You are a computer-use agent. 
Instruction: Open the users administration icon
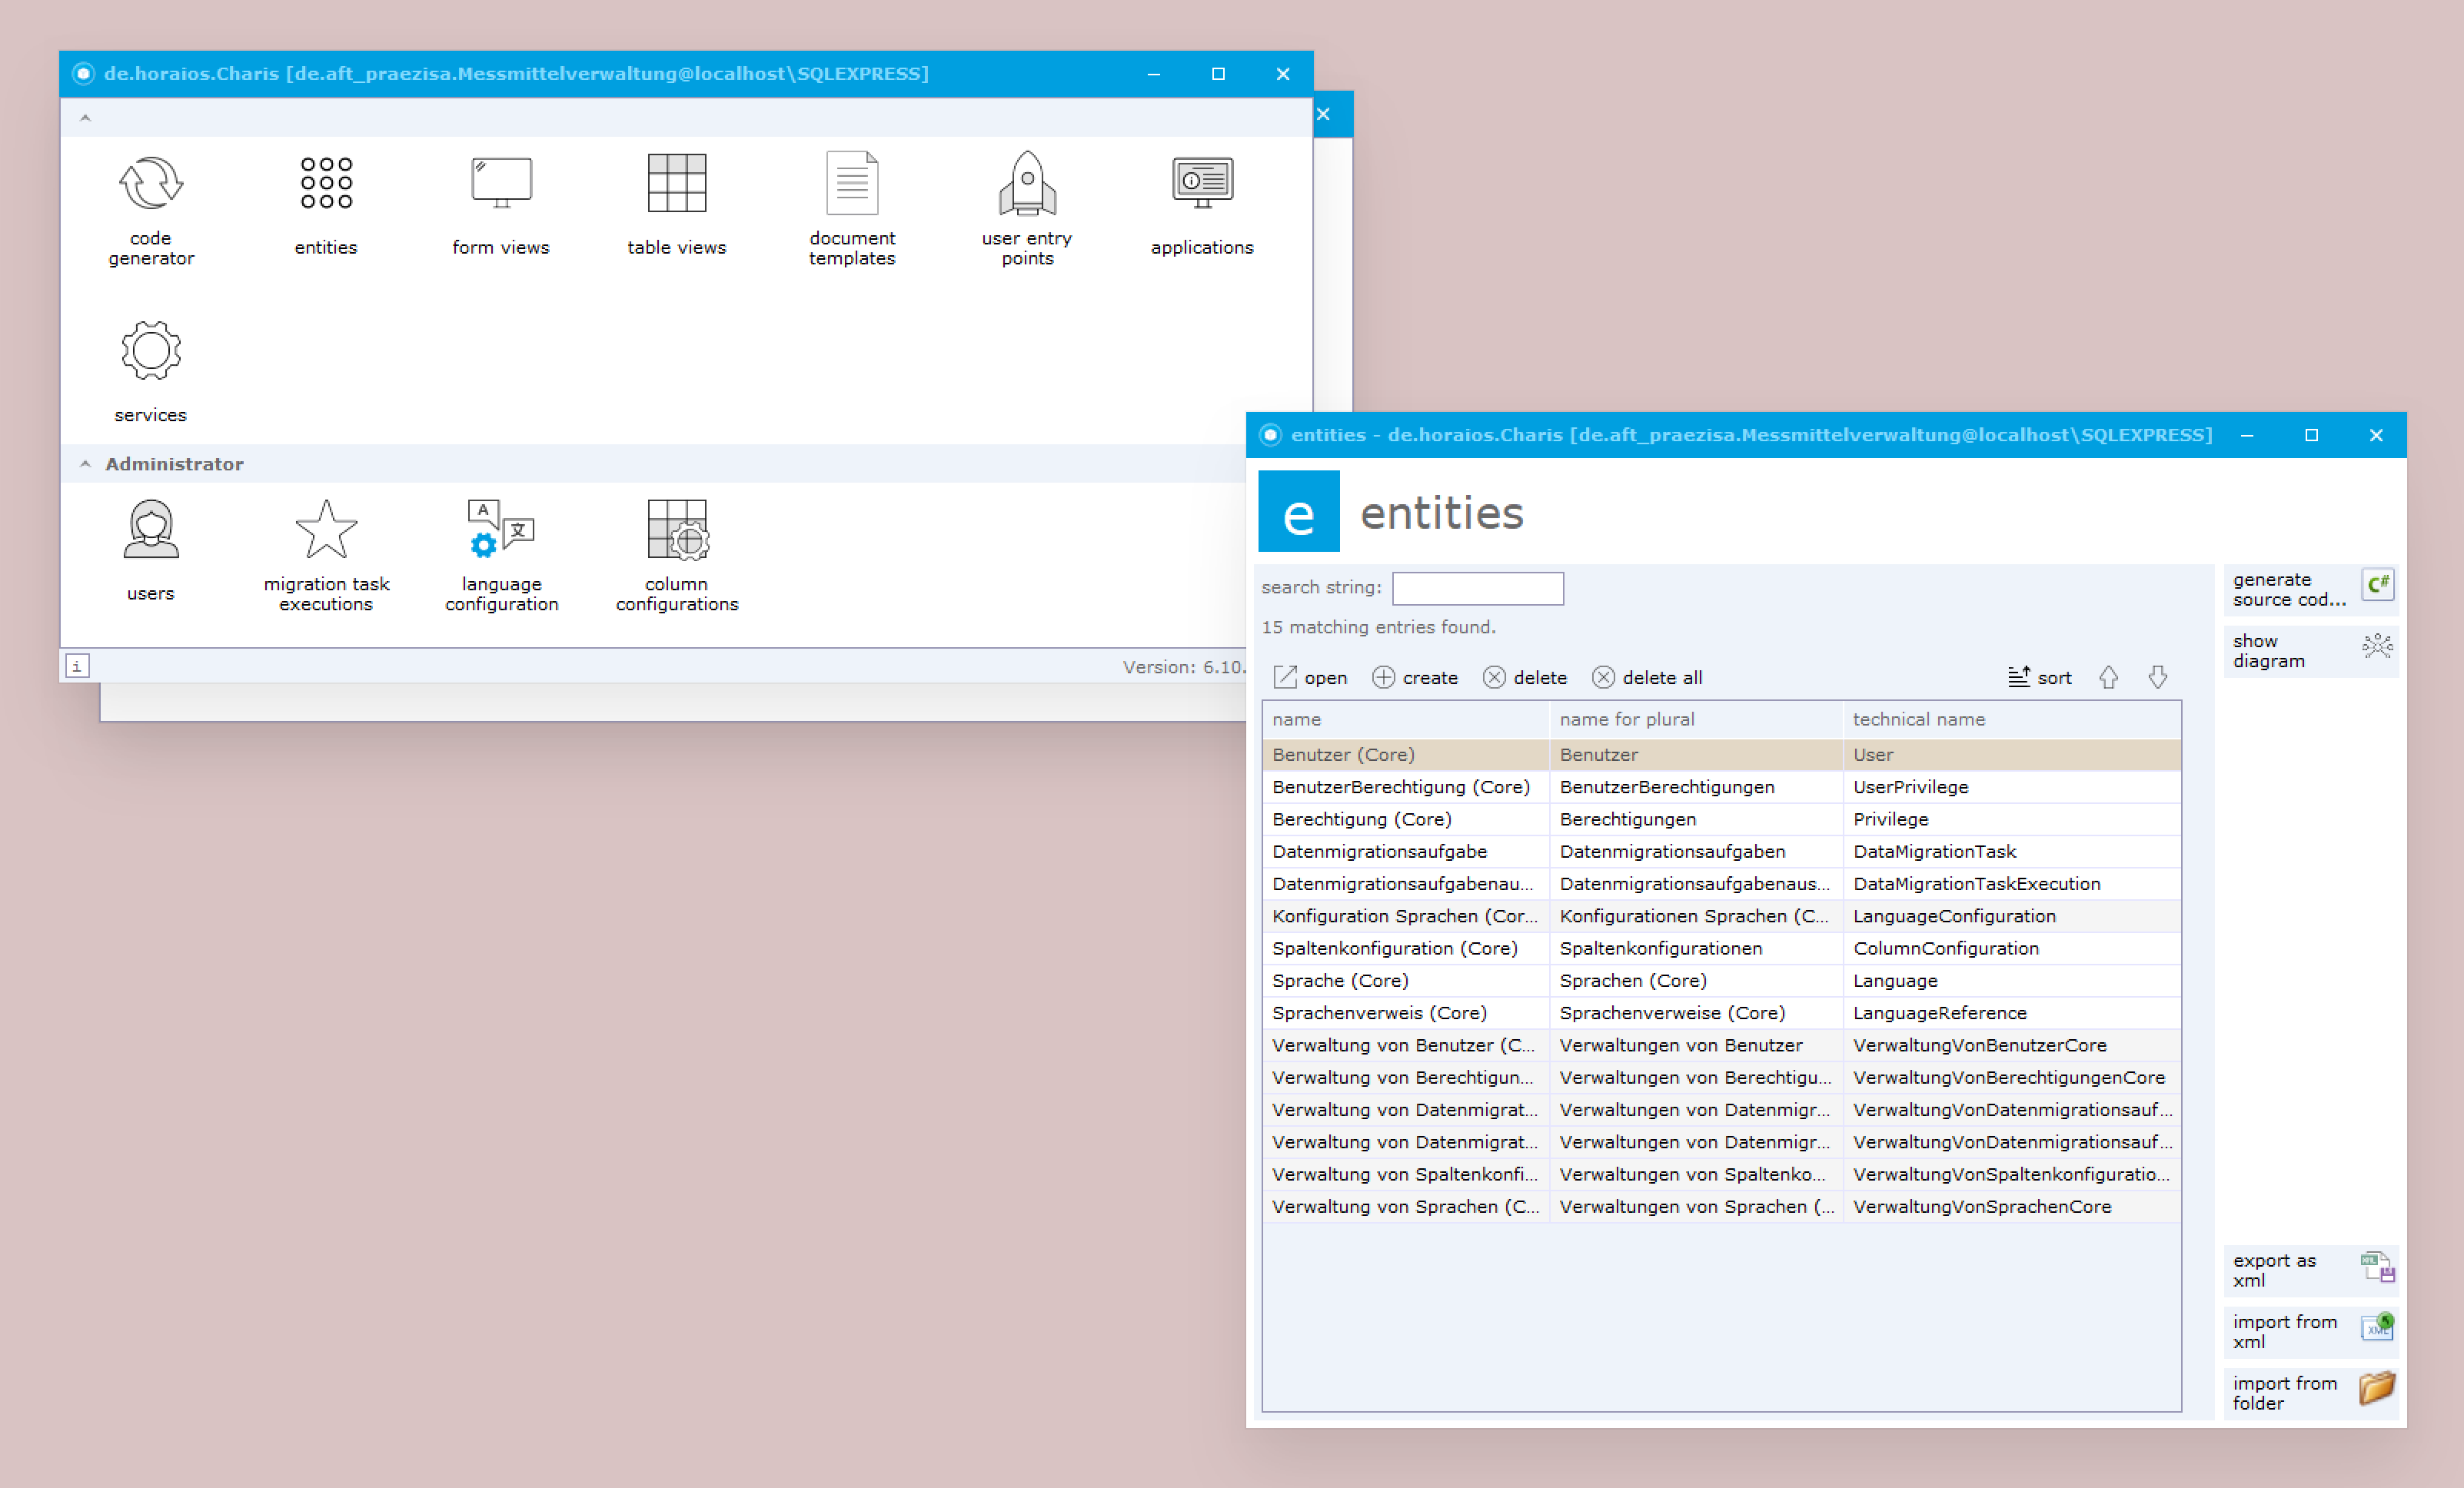tap(151, 550)
